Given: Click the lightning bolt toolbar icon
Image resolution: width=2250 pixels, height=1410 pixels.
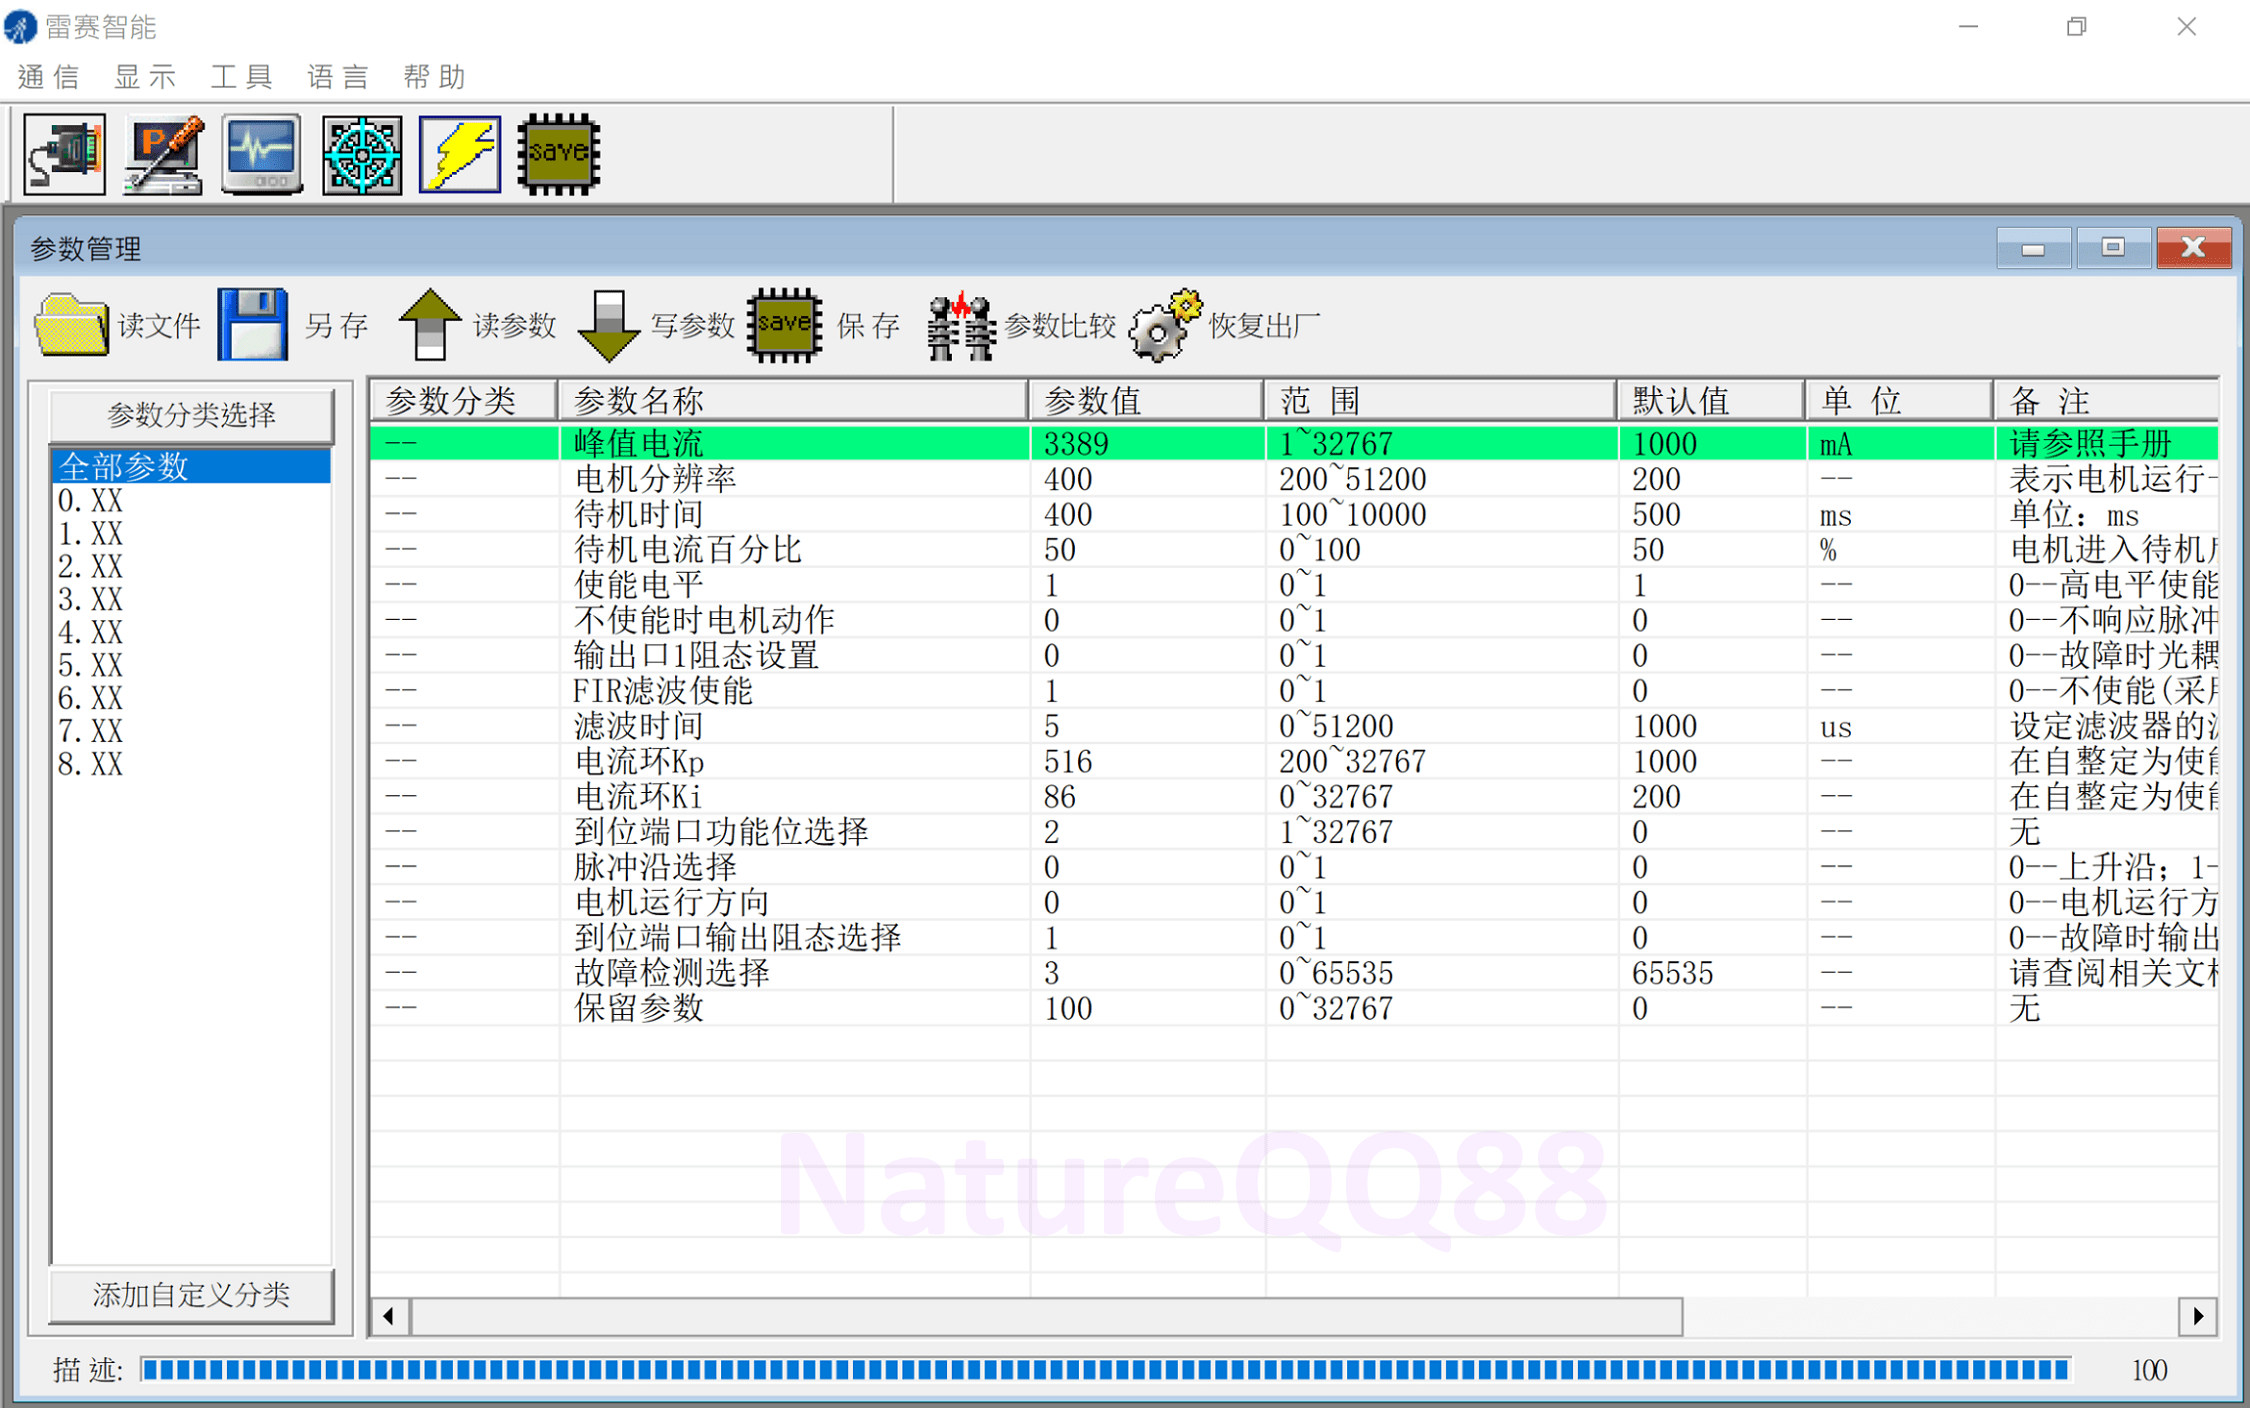Looking at the screenshot, I should pyautogui.click(x=460, y=154).
